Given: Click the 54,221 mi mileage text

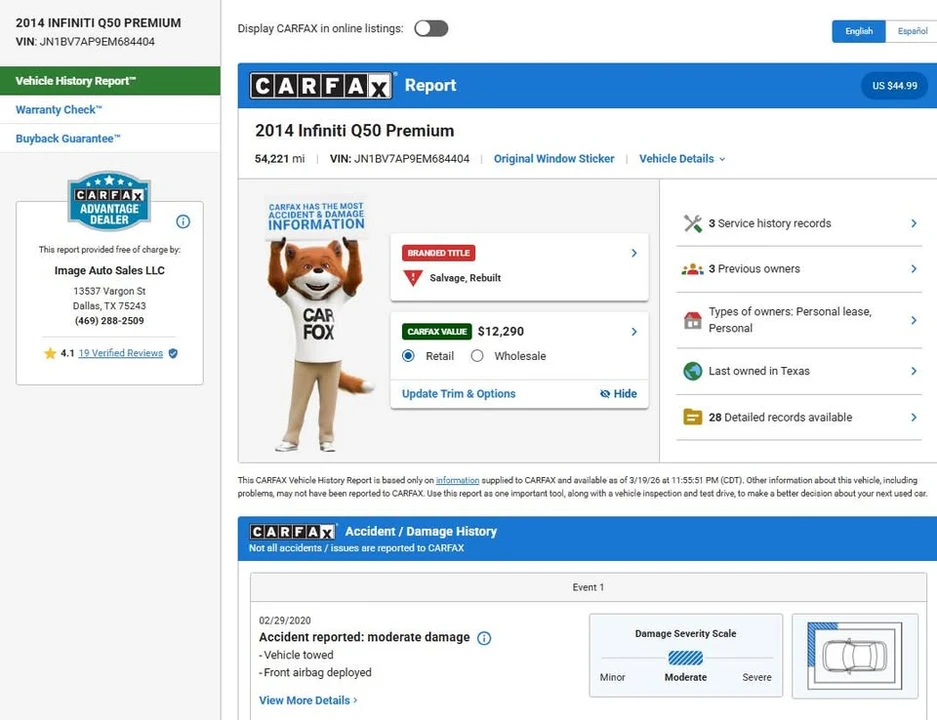Looking at the screenshot, I should [280, 159].
